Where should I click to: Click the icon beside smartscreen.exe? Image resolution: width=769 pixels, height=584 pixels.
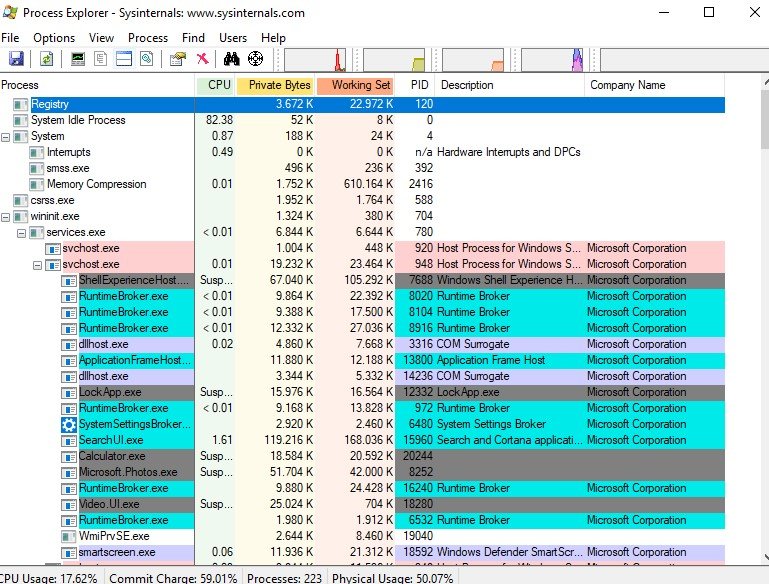69,553
